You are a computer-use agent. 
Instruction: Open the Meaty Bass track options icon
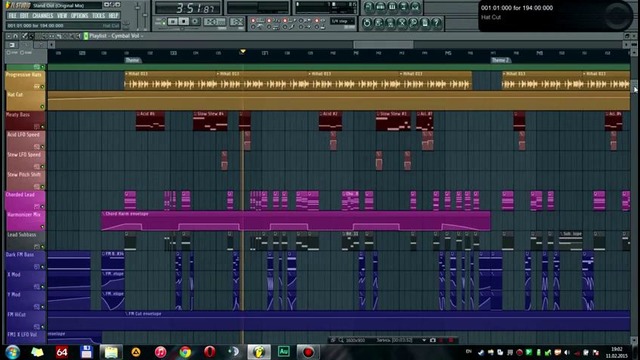(x=37, y=127)
